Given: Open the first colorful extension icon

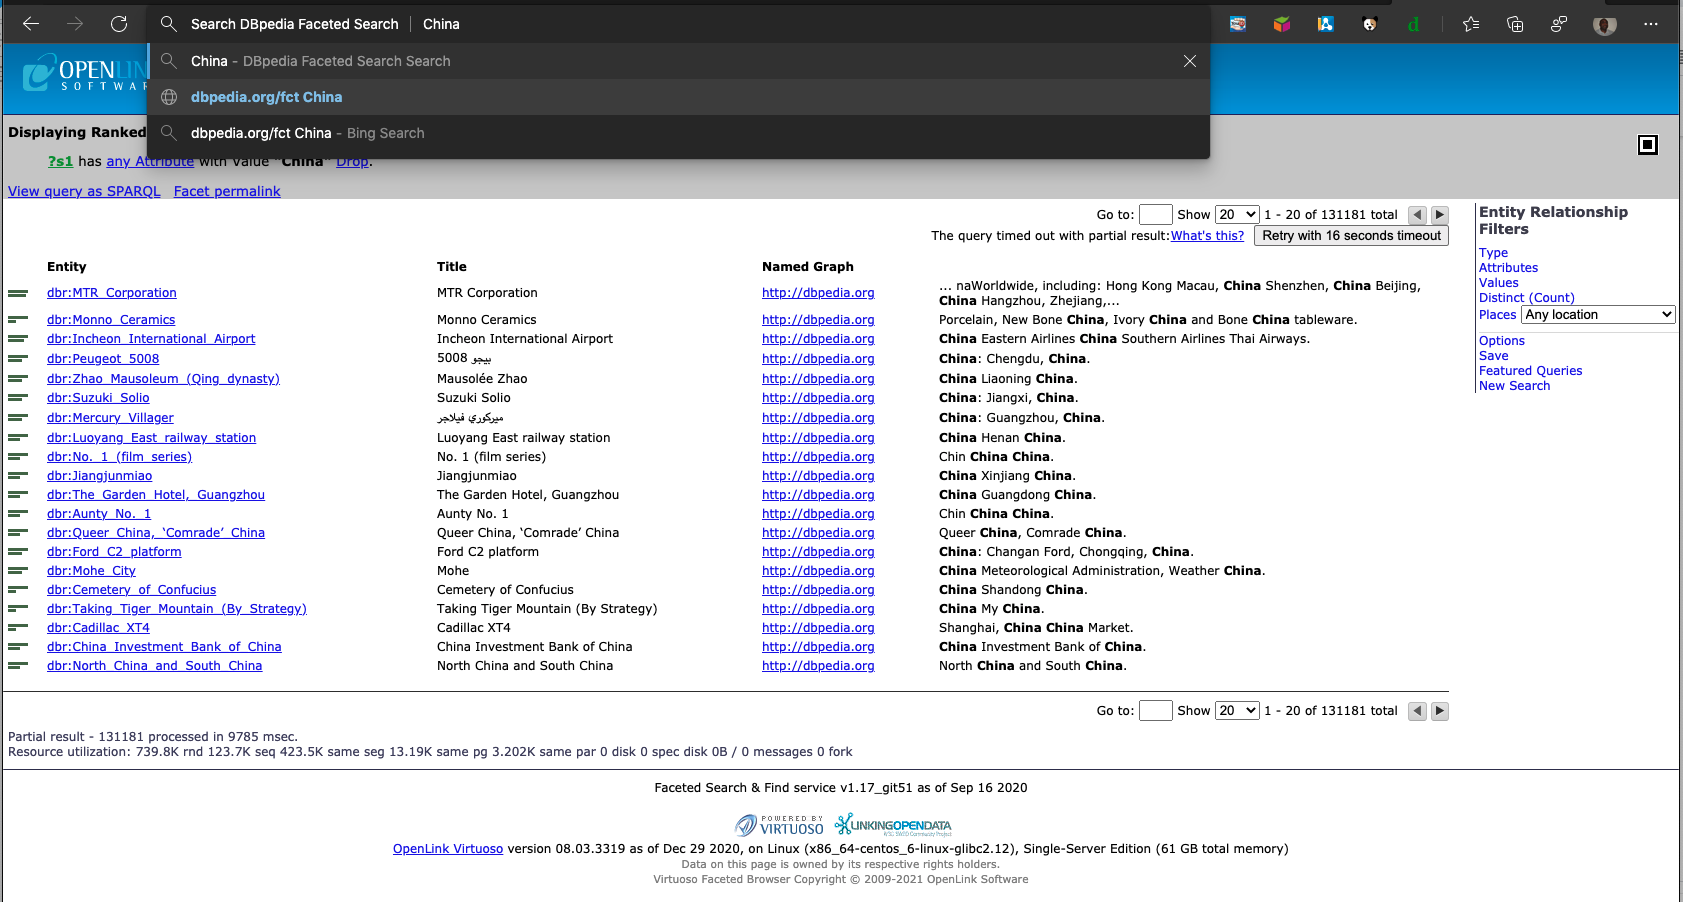Looking at the screenshot, I should [x=1238, y=24].
